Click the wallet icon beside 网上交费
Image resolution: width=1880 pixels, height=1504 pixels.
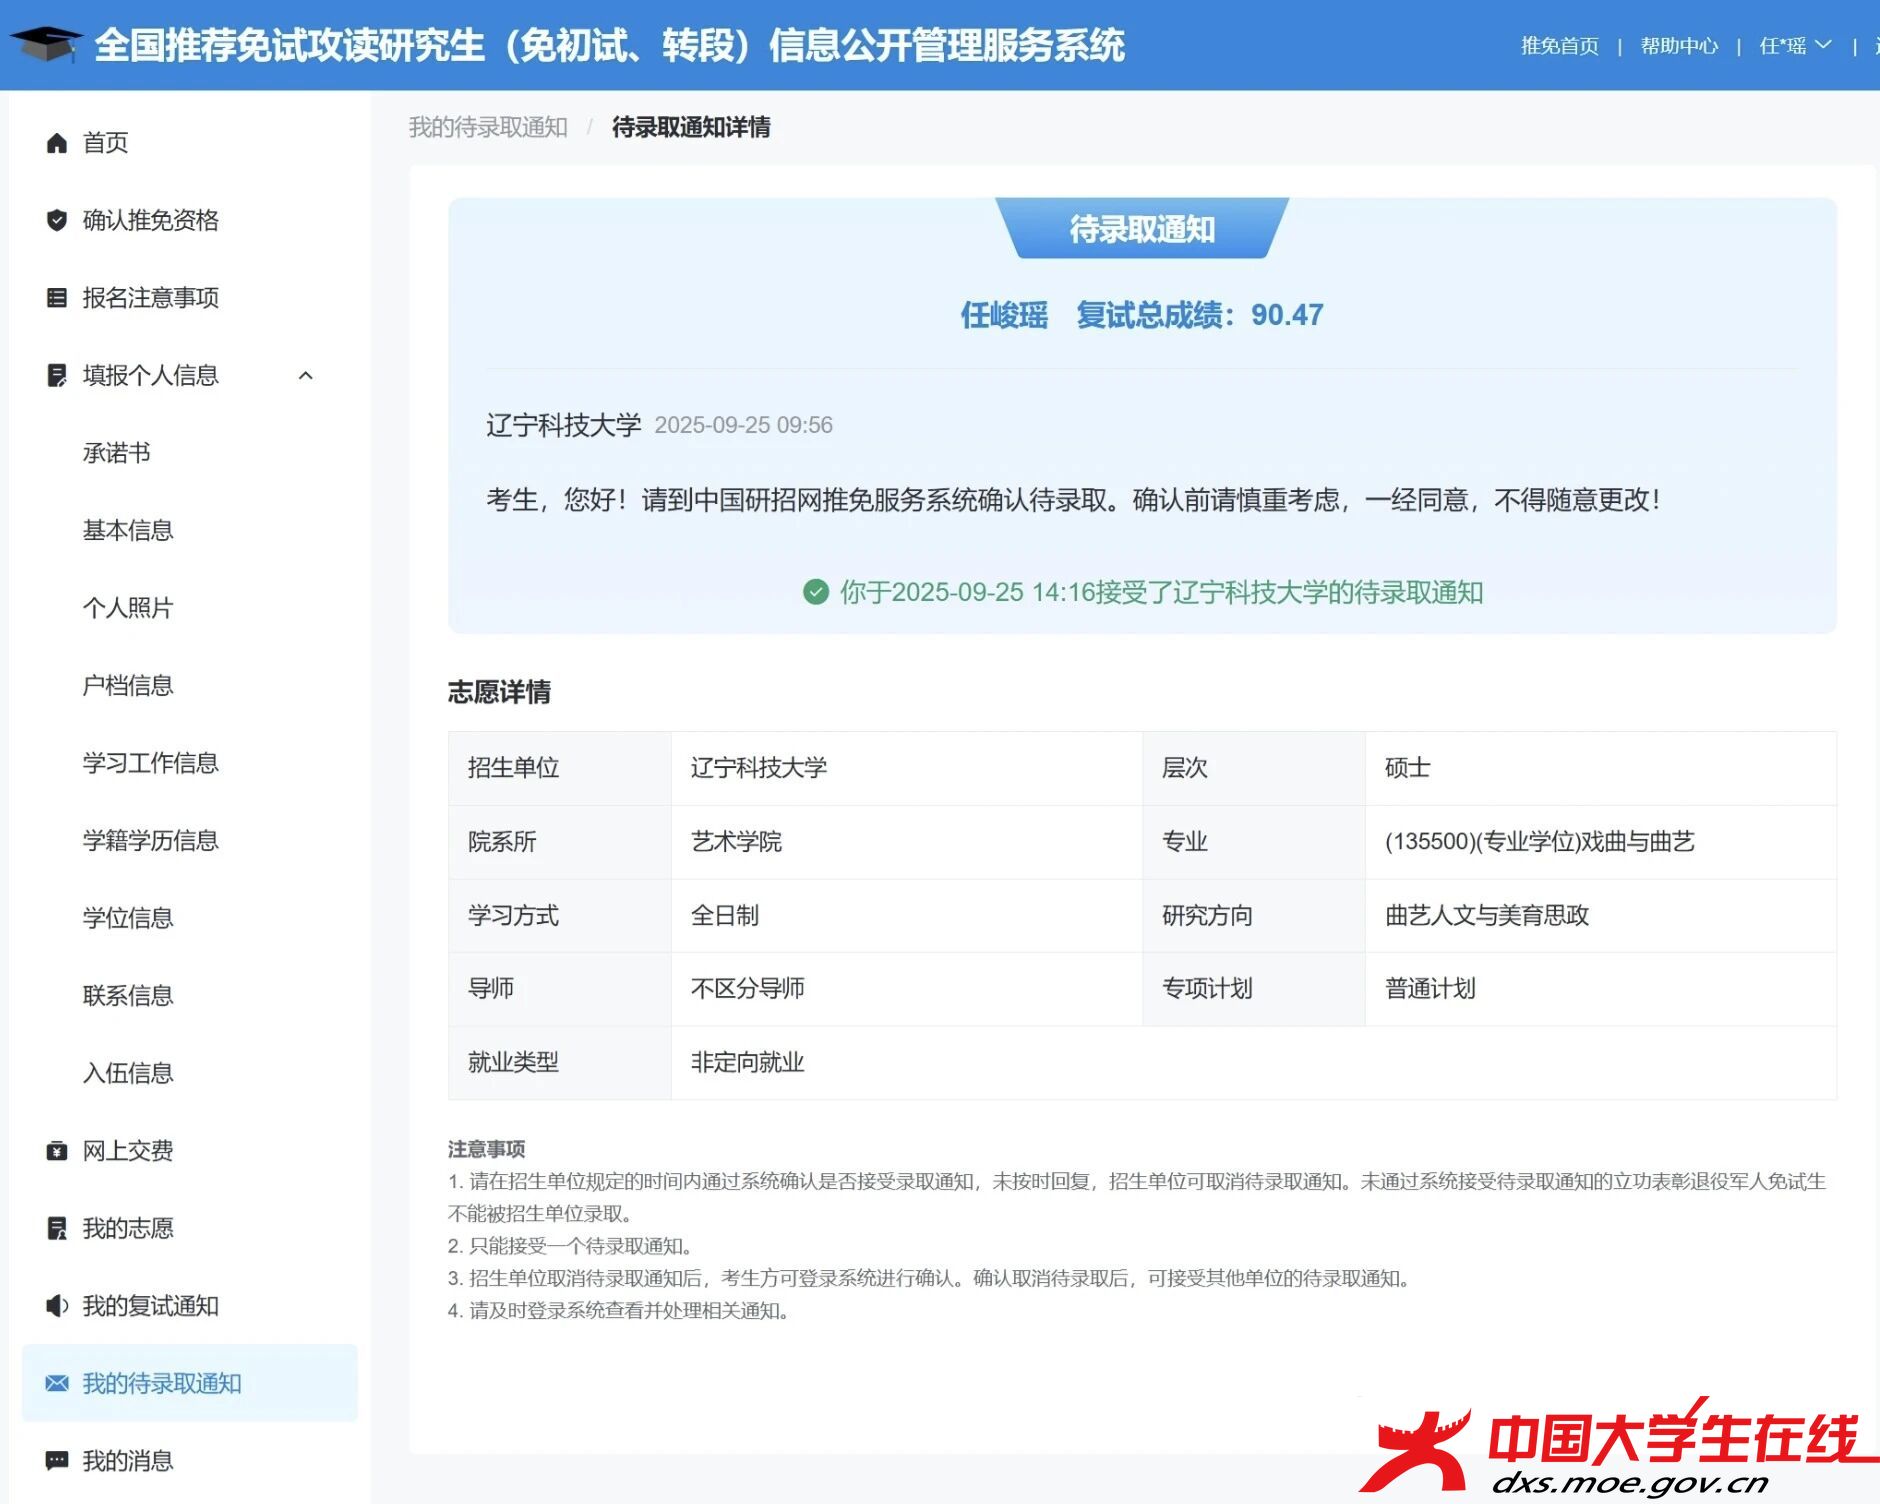point(57,1151)
